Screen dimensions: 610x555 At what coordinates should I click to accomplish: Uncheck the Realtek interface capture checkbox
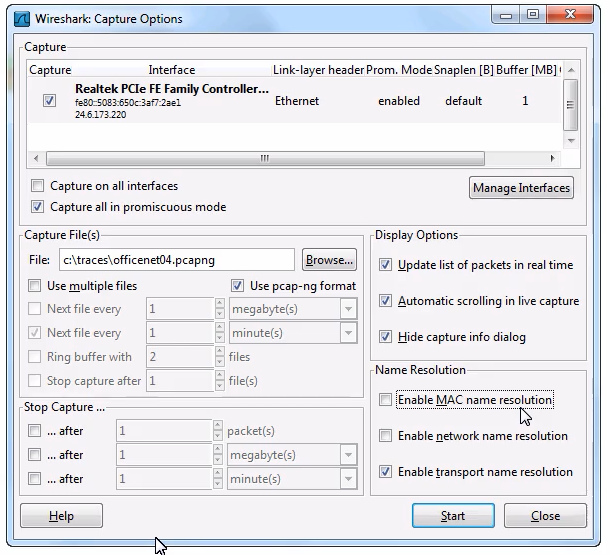click(49, 101)
